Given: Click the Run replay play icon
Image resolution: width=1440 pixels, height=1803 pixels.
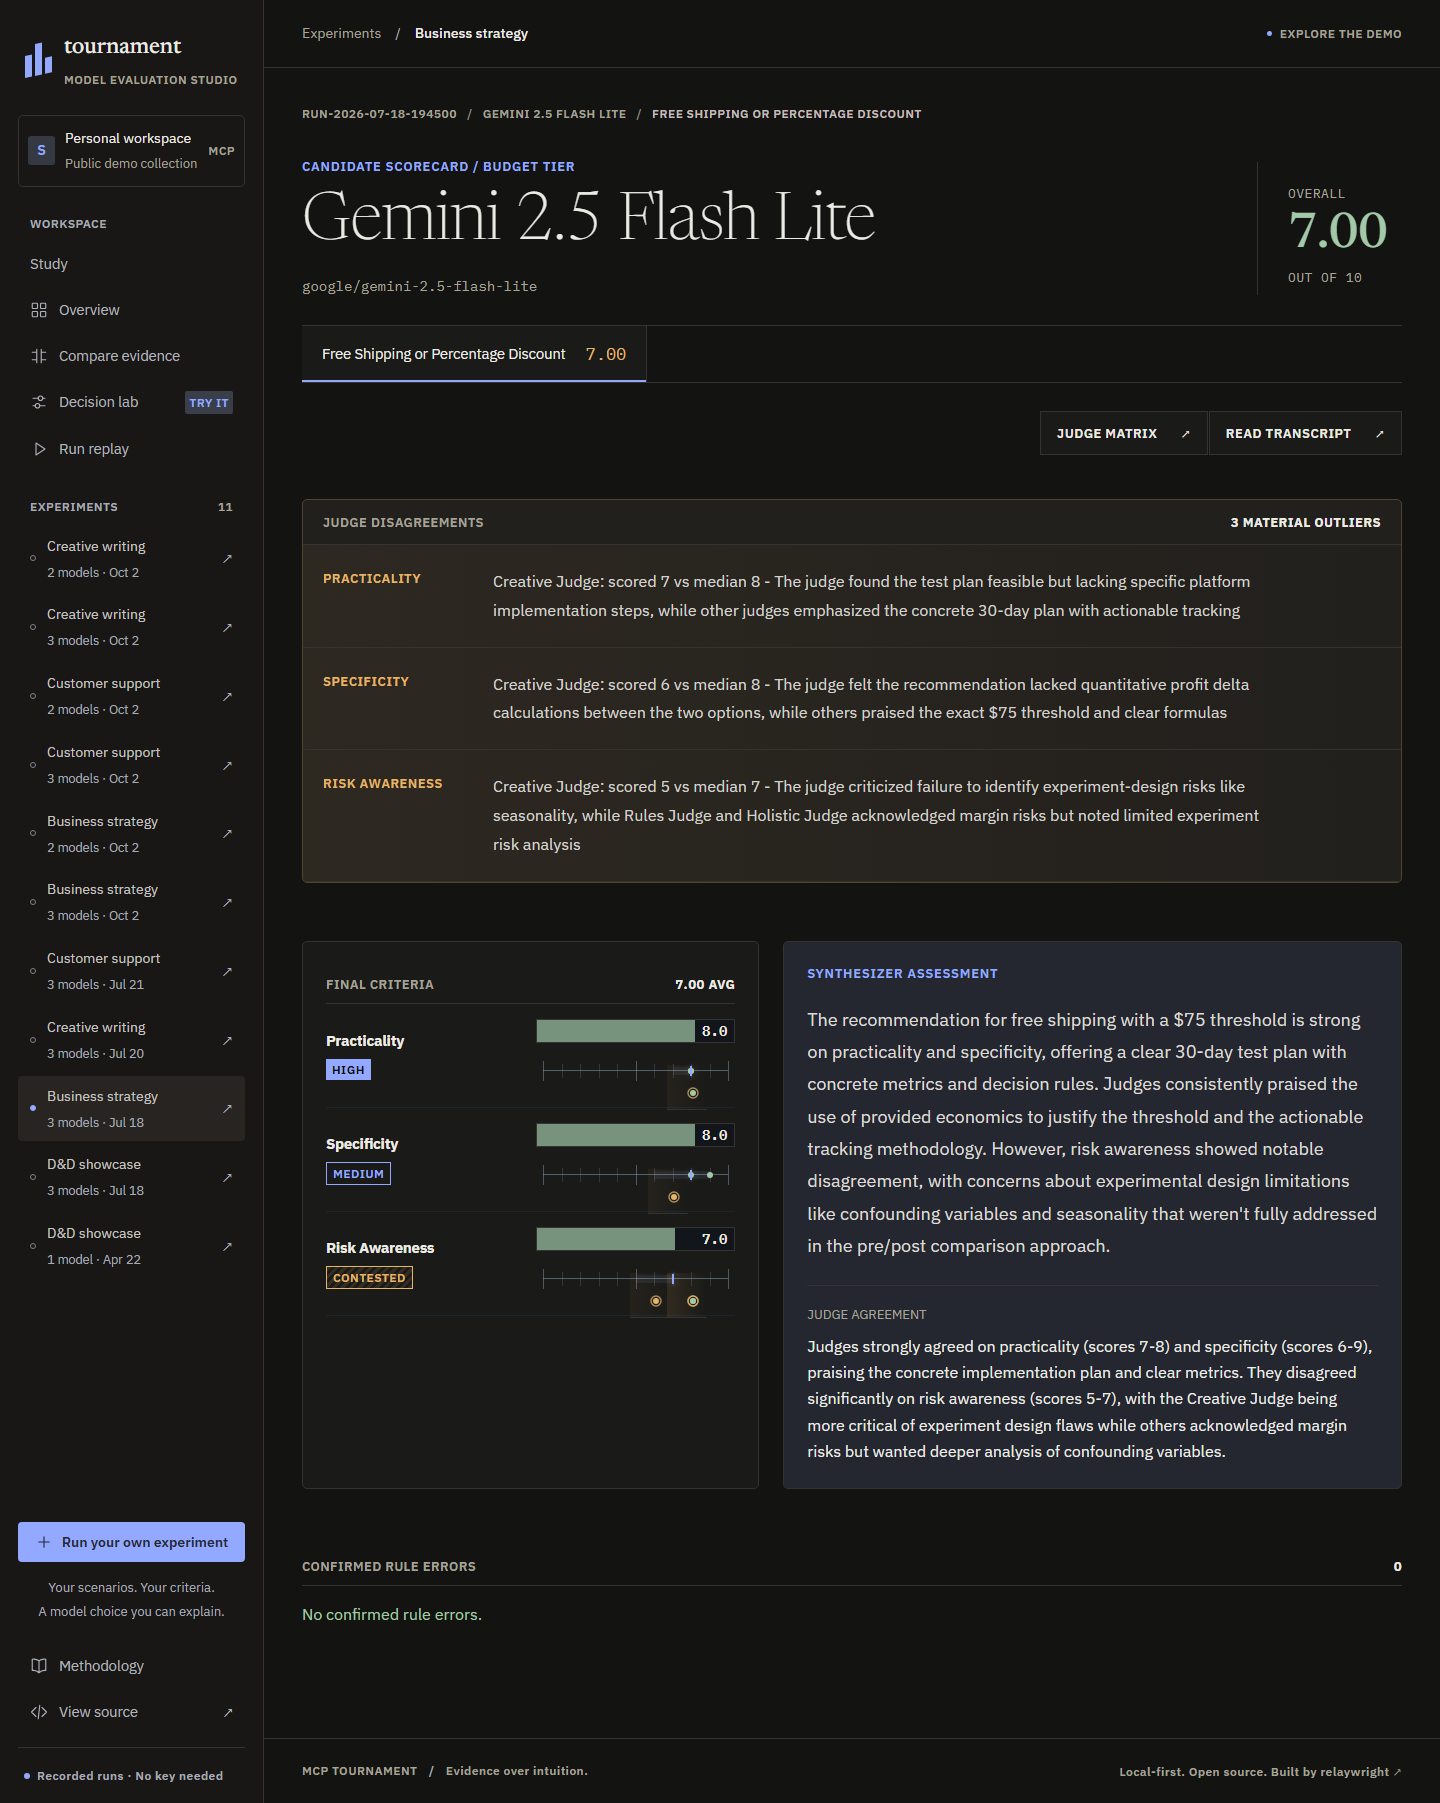Looking at the screenshot, I should 39,449.
